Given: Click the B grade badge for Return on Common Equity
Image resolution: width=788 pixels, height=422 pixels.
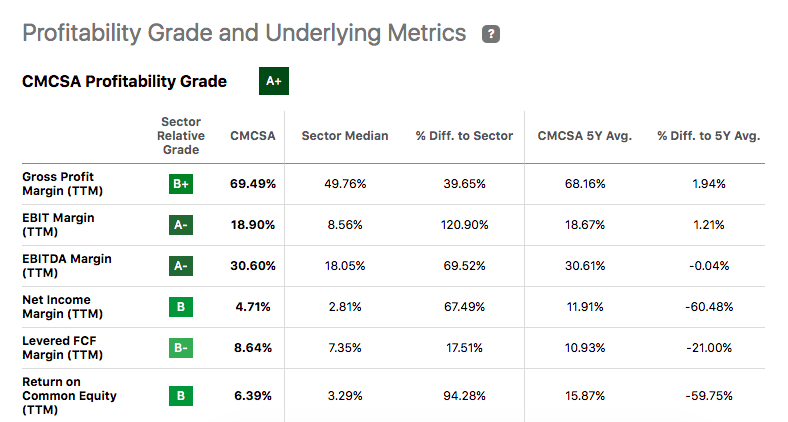Looking at the screenshot, I should coord(181,396).
